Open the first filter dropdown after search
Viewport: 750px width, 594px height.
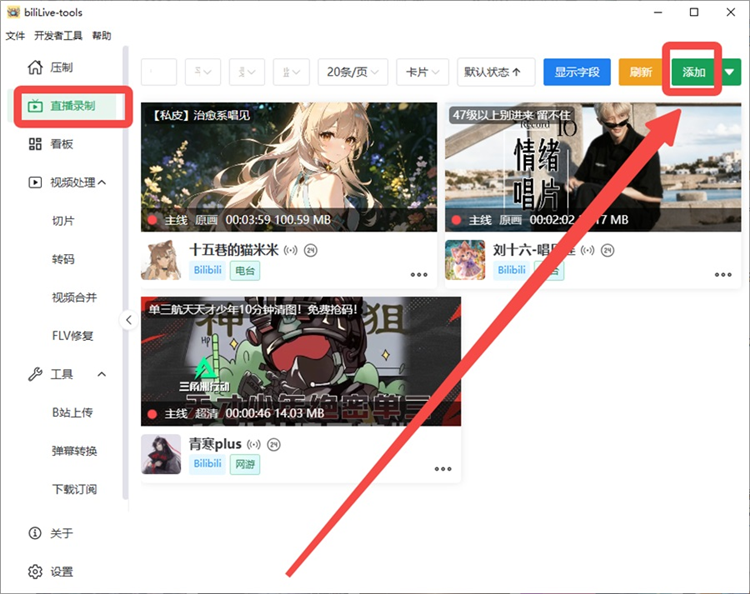203,72
